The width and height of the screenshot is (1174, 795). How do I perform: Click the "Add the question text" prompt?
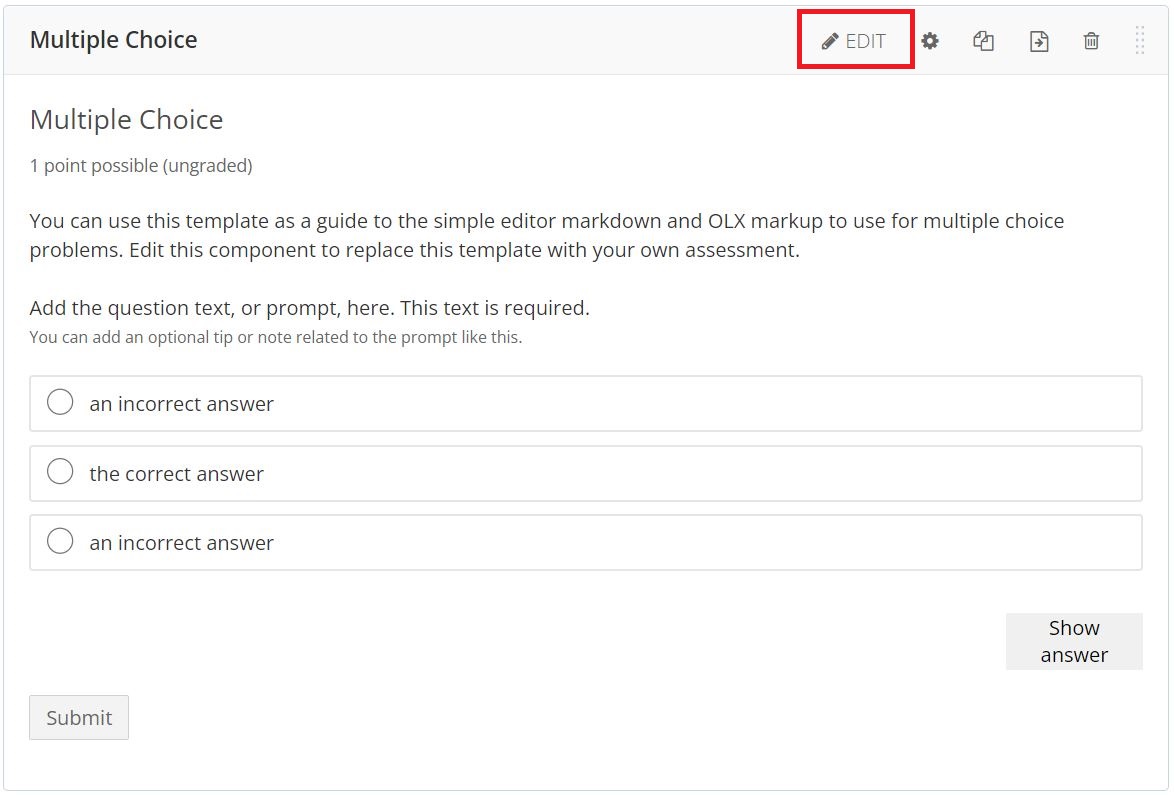coord(309,308)
